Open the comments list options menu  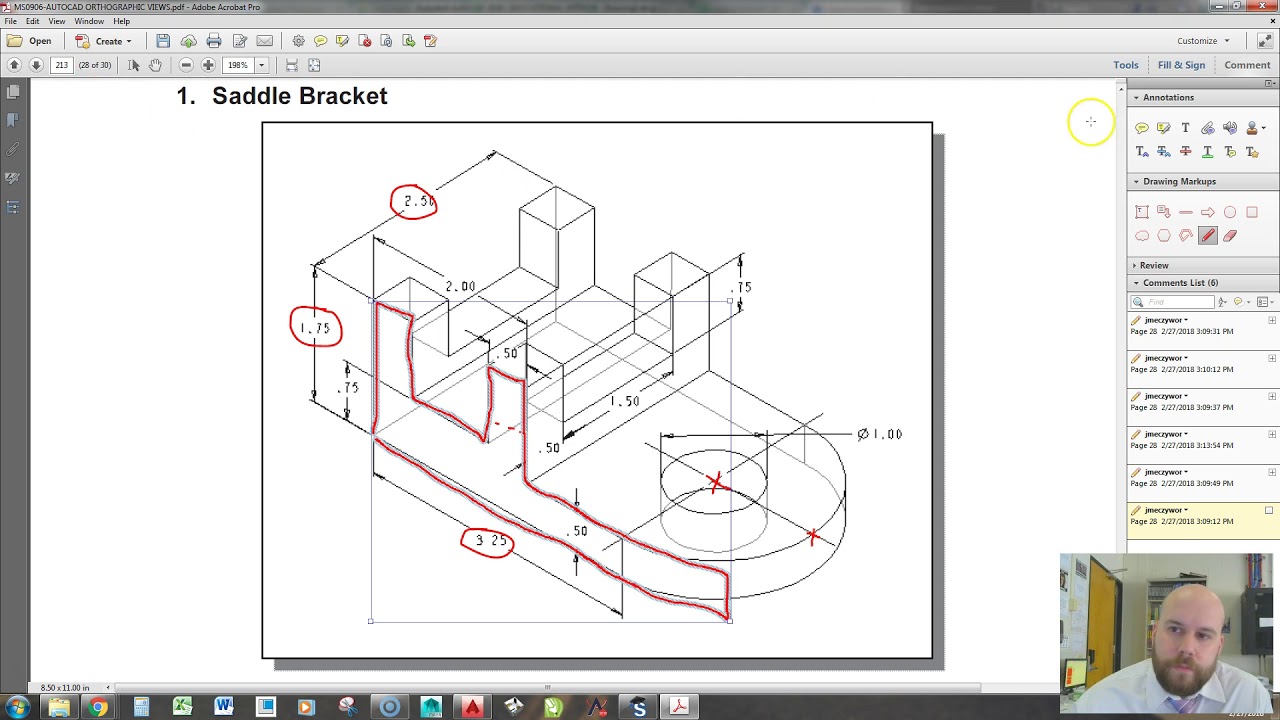coord(1264,302)
